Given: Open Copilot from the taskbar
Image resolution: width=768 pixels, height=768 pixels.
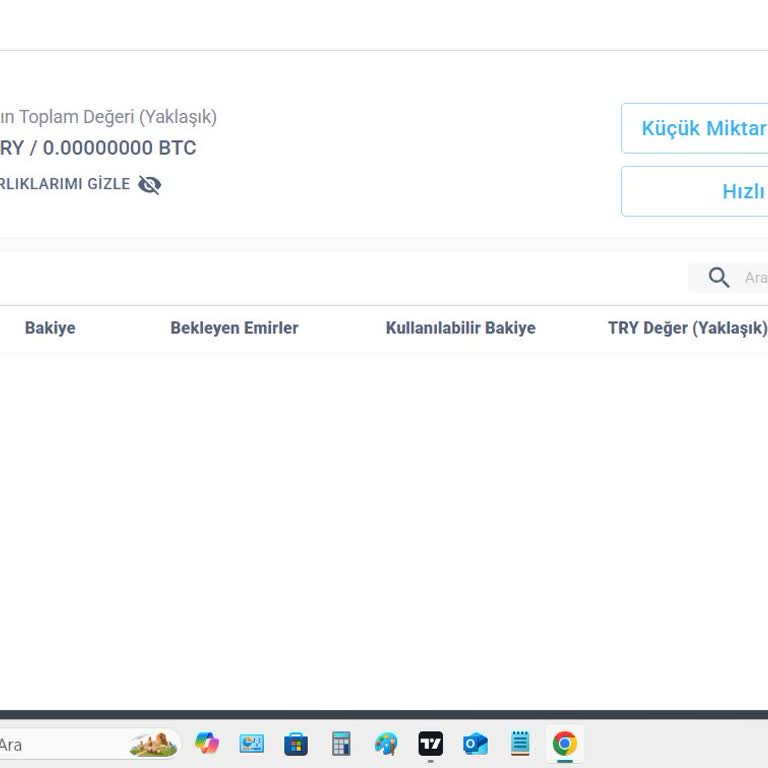Looking at the screenshot, I should [207, 744].
